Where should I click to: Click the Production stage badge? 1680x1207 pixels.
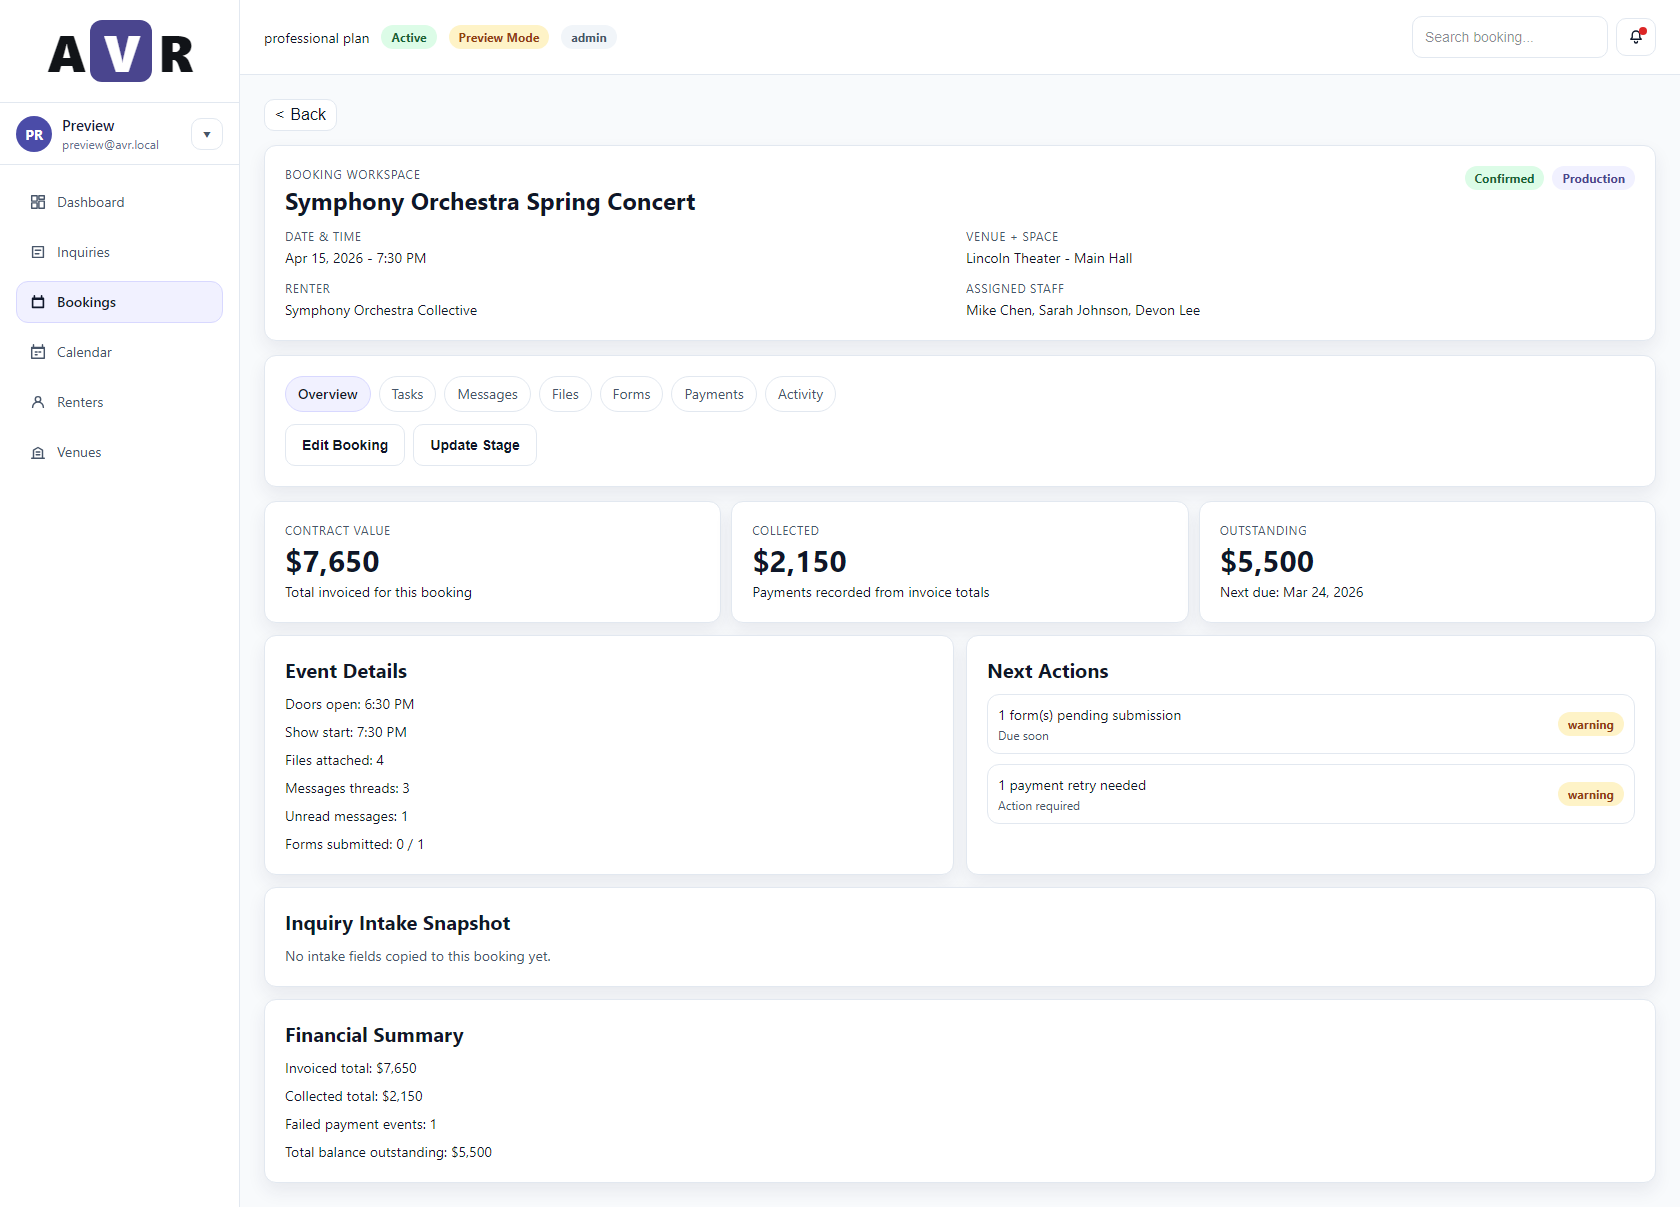click(x=1593, y=178)
